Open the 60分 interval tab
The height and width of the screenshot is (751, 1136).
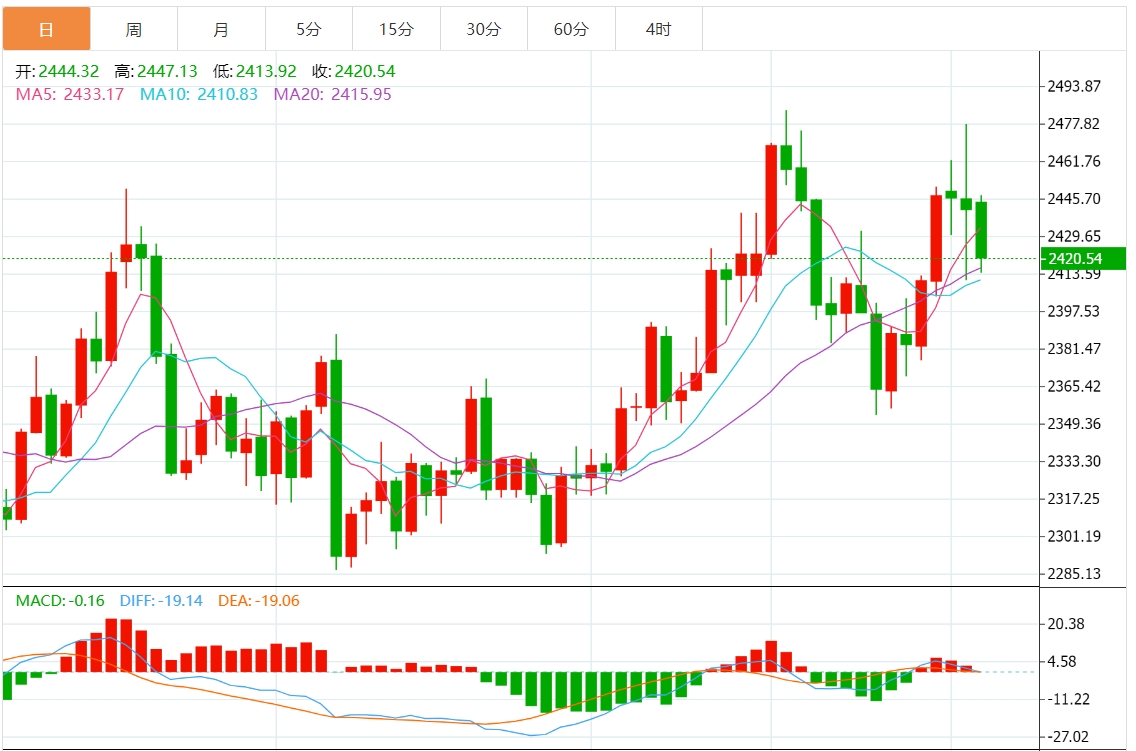point(572,29)
